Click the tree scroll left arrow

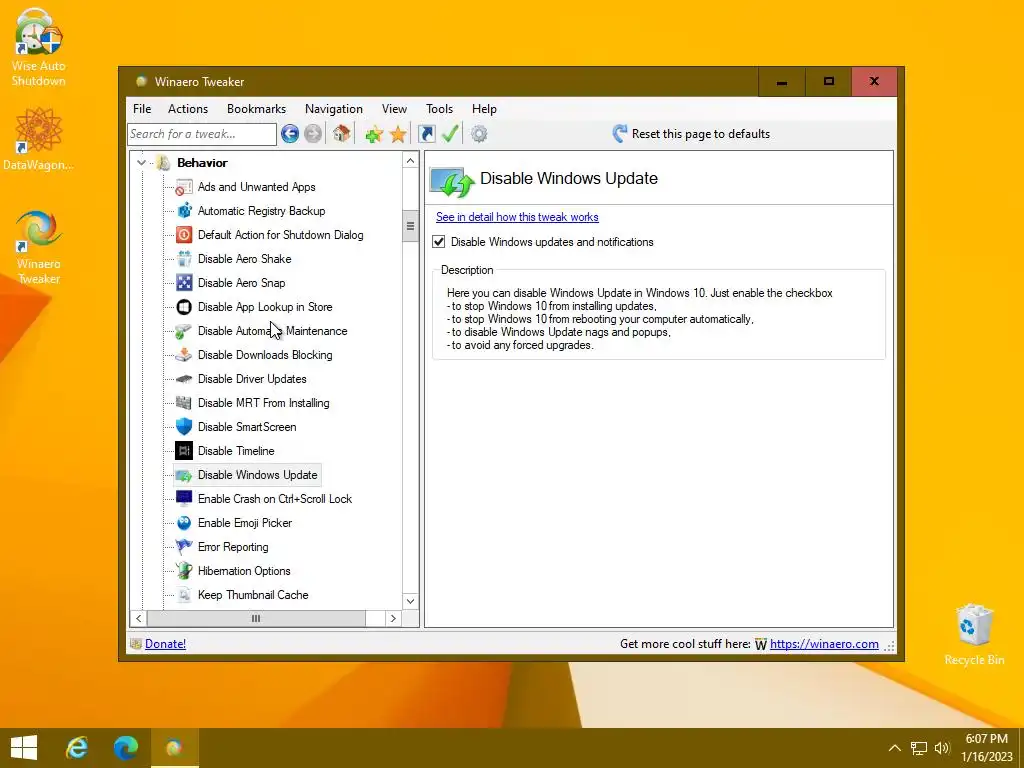138,618
